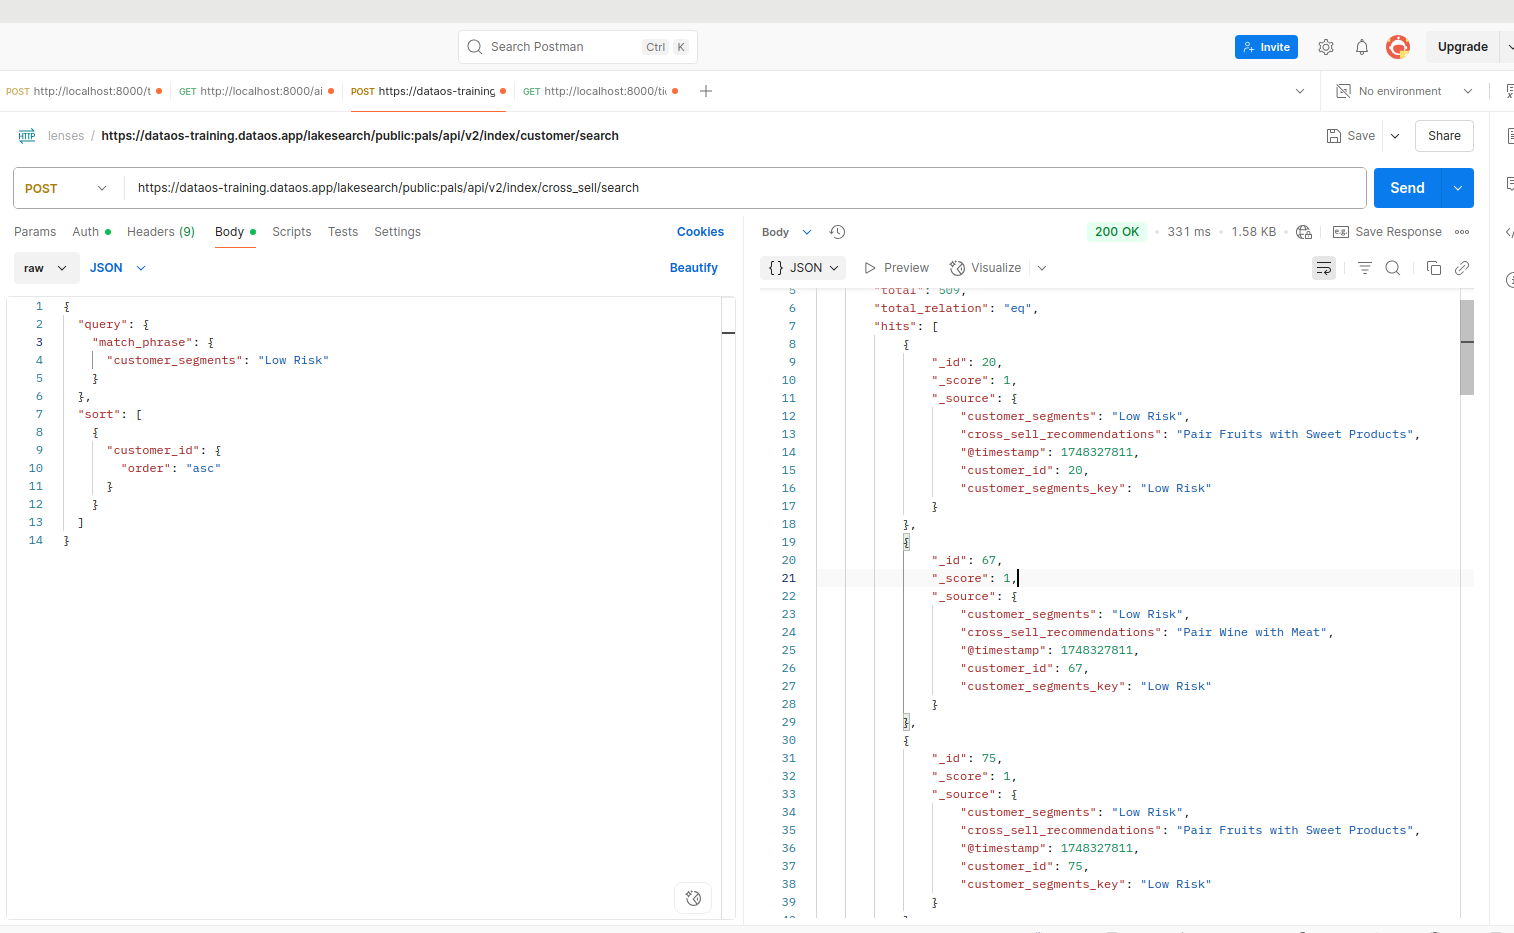
Task: Click the request URL input field
Action: tap(745, 188)
